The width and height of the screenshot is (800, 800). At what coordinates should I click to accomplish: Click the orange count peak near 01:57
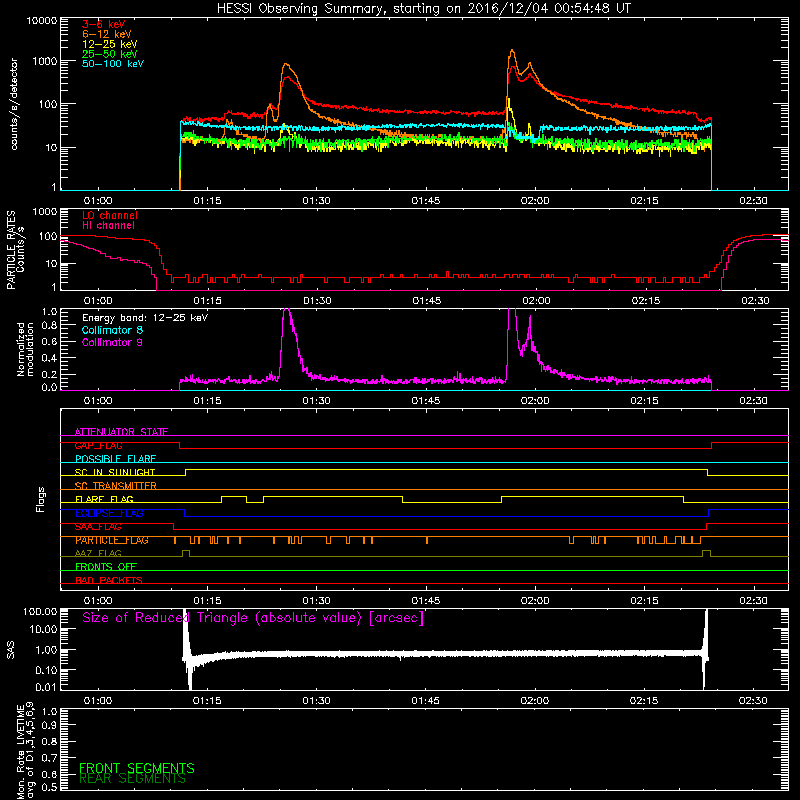pyautogui.click(x=512, y=51)
